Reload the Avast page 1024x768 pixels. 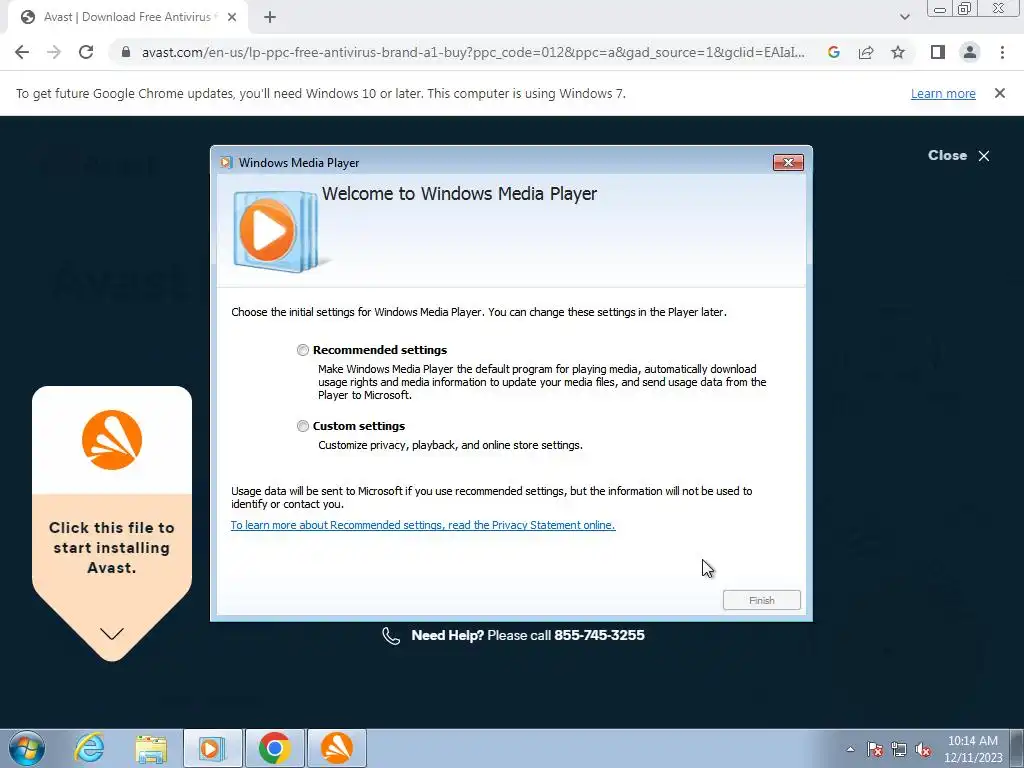pos(86,52)
